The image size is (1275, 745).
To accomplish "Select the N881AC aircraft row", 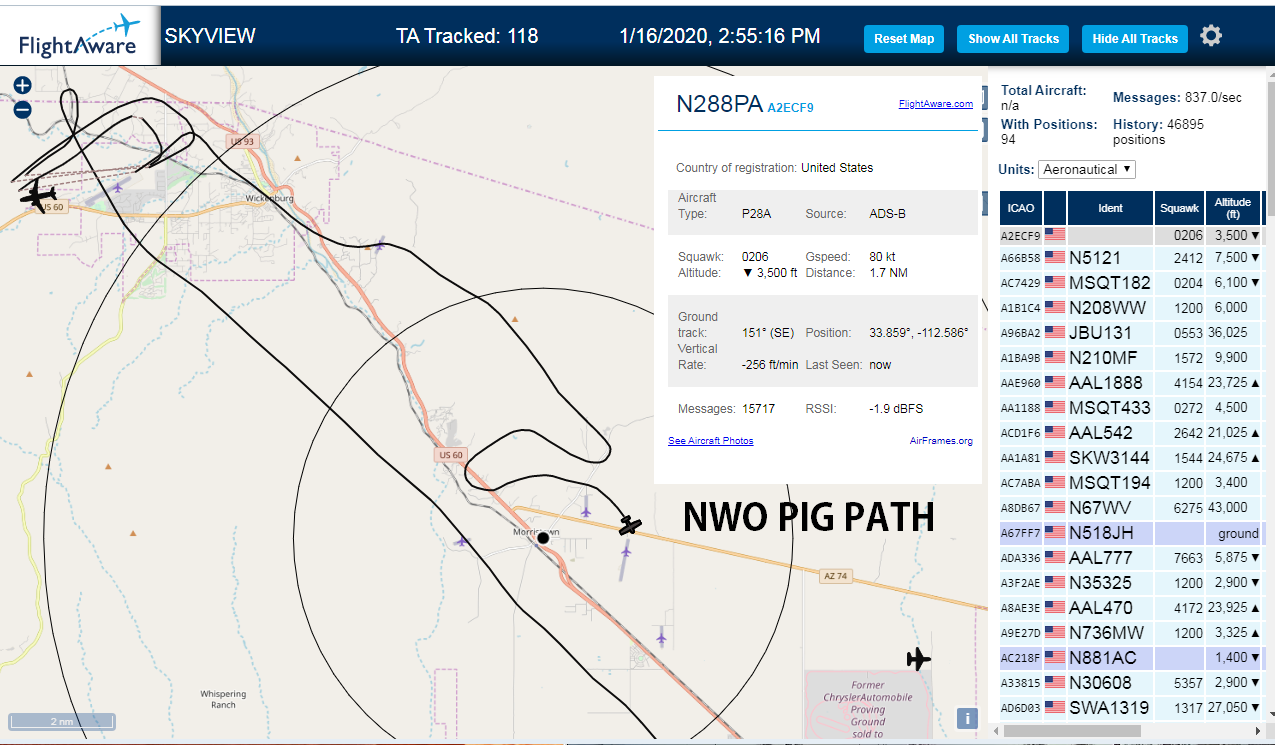I will (x=1130, y=658).
